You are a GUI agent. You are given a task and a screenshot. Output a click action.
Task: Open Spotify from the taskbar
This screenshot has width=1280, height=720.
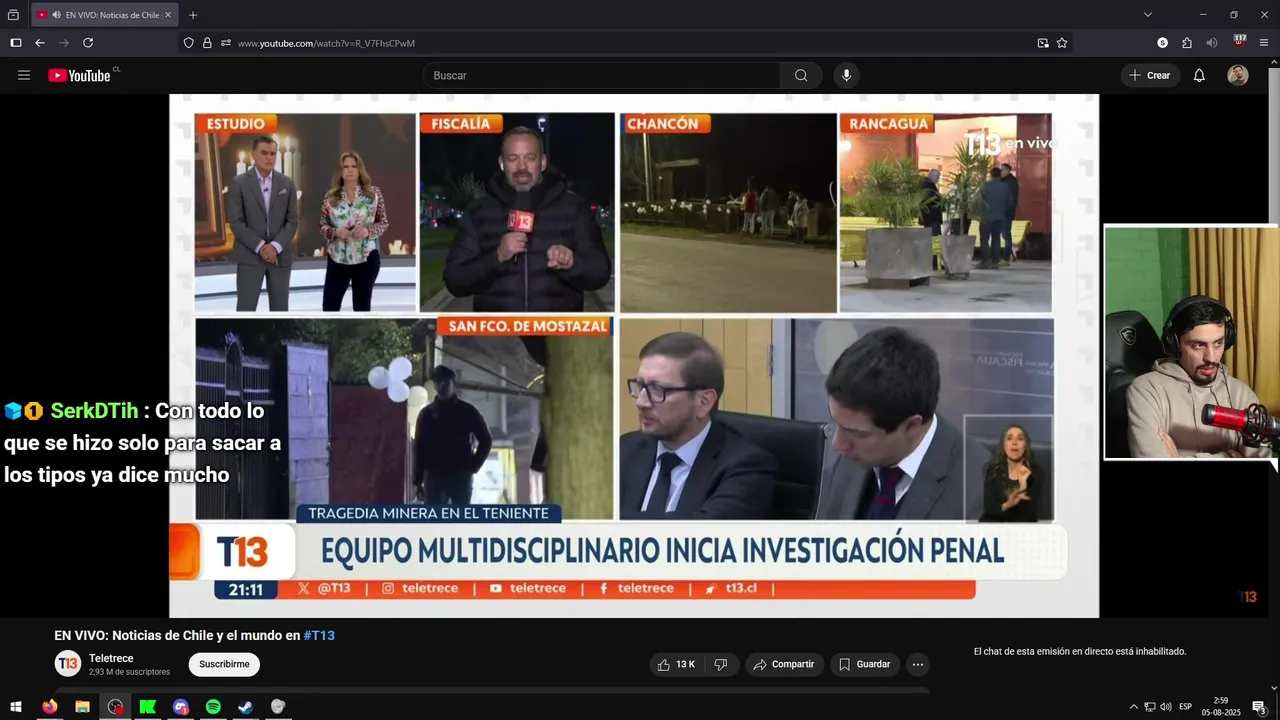[x=213, y=707]
